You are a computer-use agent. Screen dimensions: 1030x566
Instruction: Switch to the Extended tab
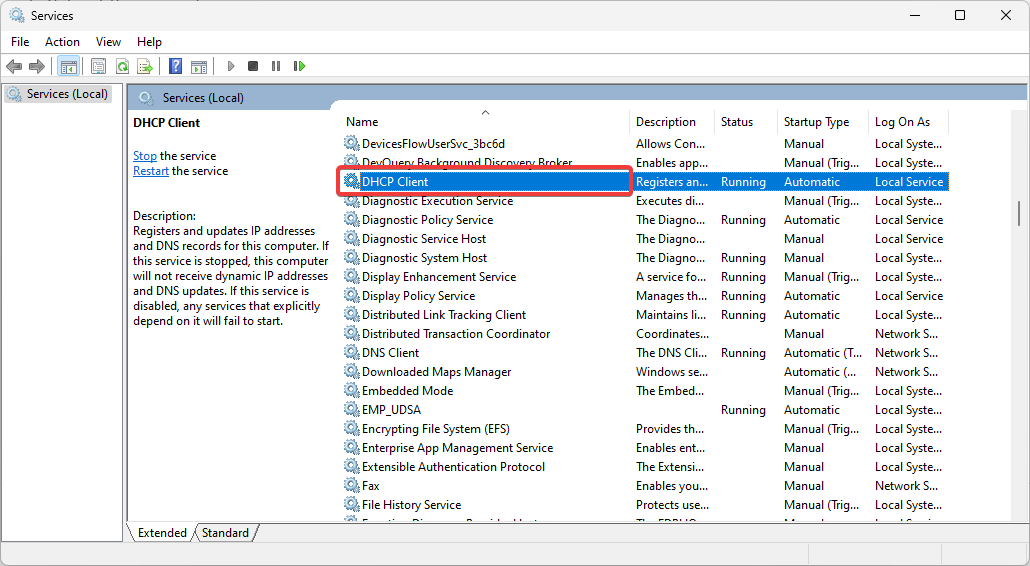tap(162, 533)
